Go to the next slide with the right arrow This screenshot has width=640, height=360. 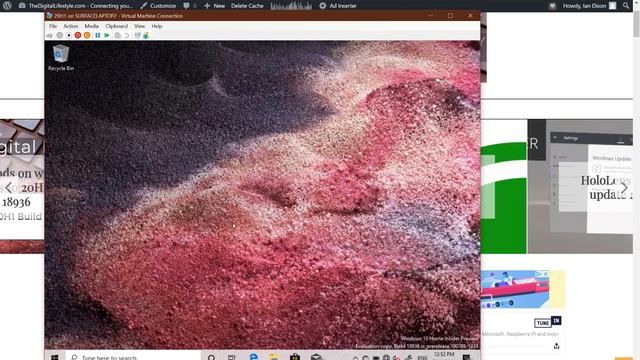pyautogui.click(x=624, y=187)
